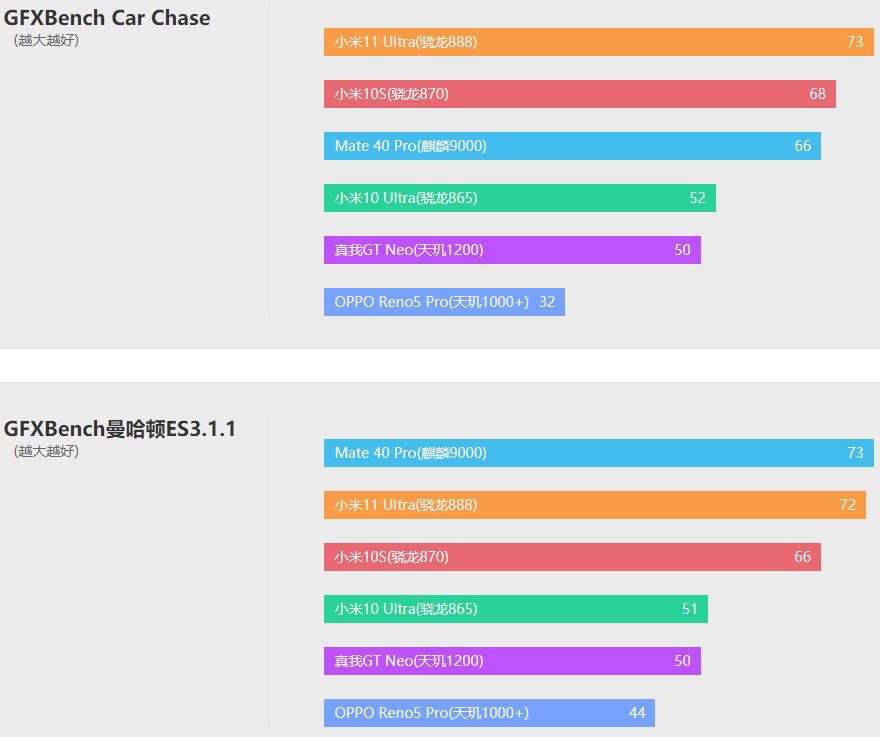Click the score 52 for 小米10 Ultra
Viewport: 880px width, 737px height.
click(698, 198)
